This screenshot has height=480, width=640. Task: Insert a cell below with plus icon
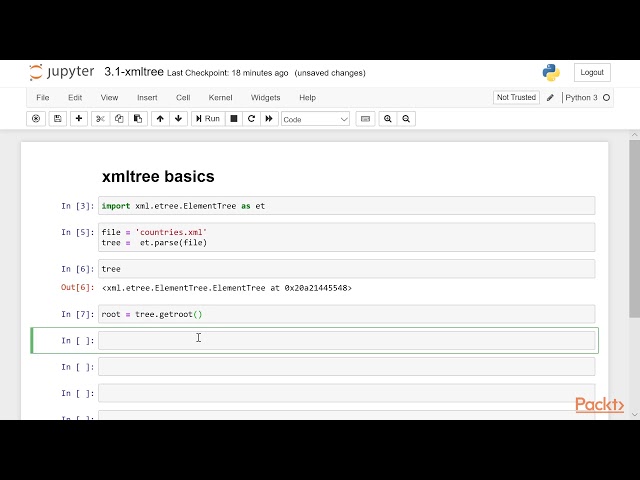pos(79,119)
